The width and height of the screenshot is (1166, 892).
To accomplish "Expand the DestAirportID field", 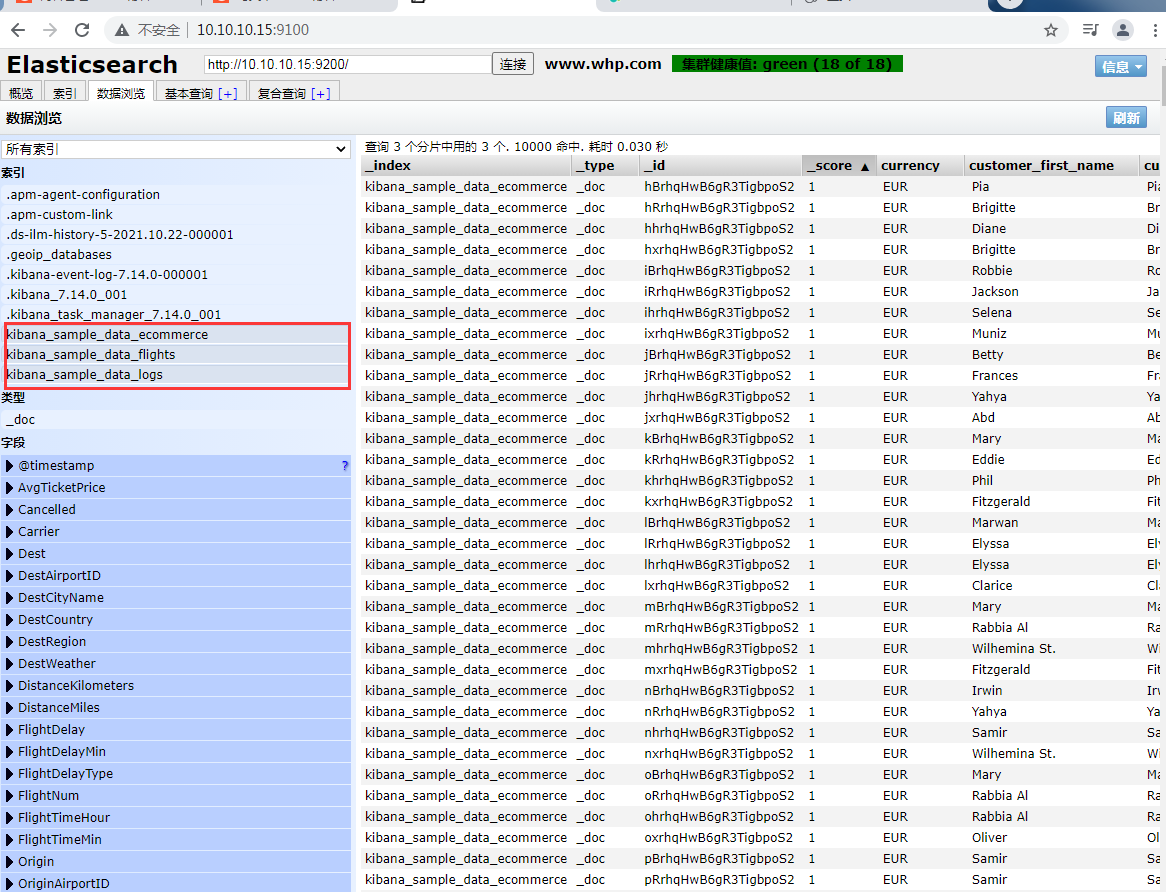I will pos(10,575).
